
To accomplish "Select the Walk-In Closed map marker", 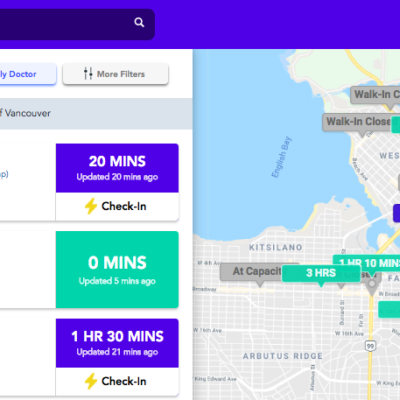I will click(357, 123).
